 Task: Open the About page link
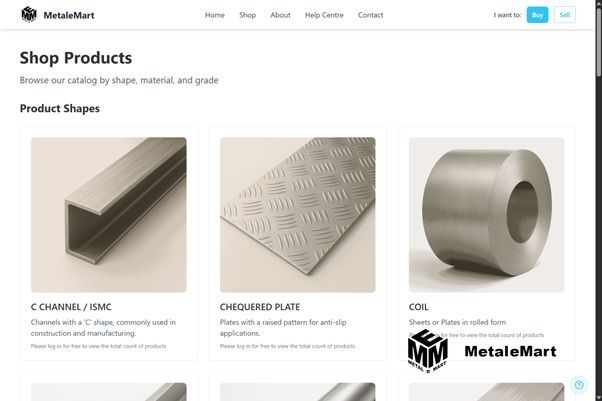coord(280,15)
